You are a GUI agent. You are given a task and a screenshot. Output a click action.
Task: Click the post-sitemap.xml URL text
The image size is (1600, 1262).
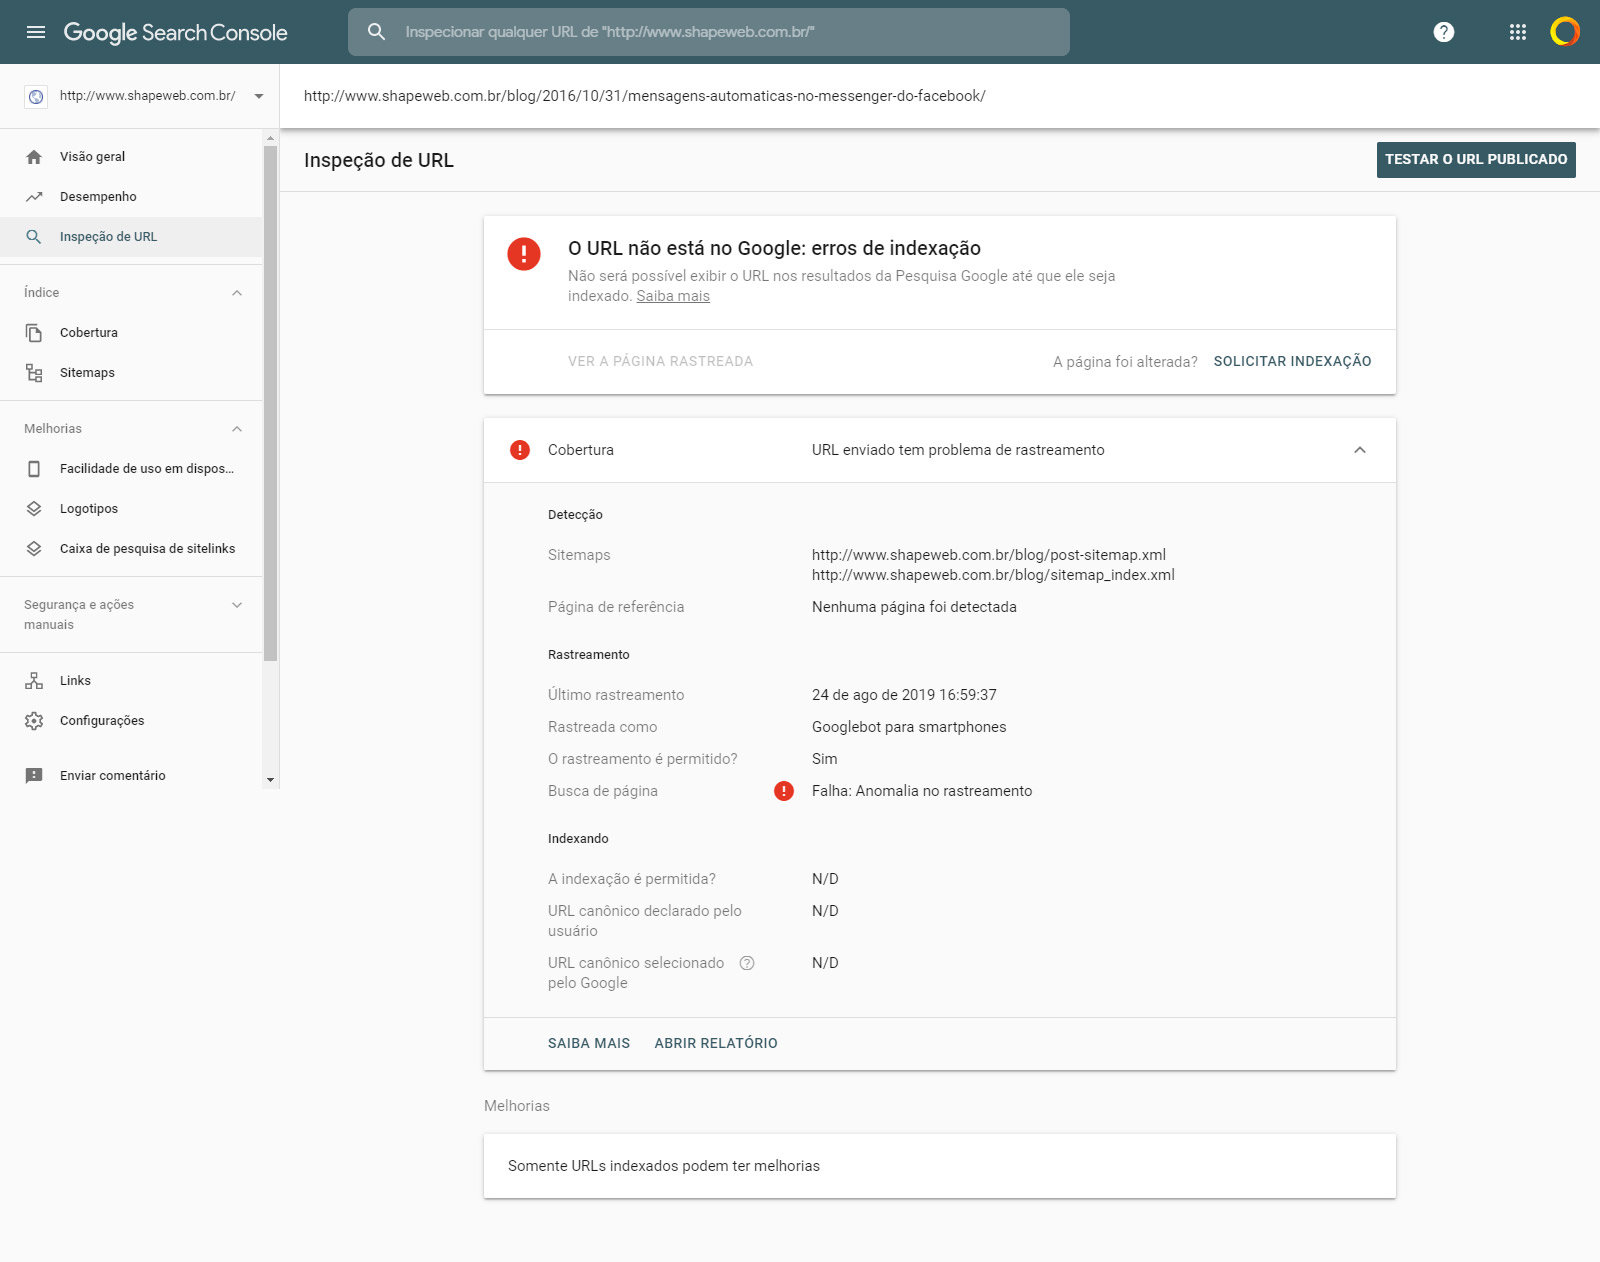coord(989,555)
